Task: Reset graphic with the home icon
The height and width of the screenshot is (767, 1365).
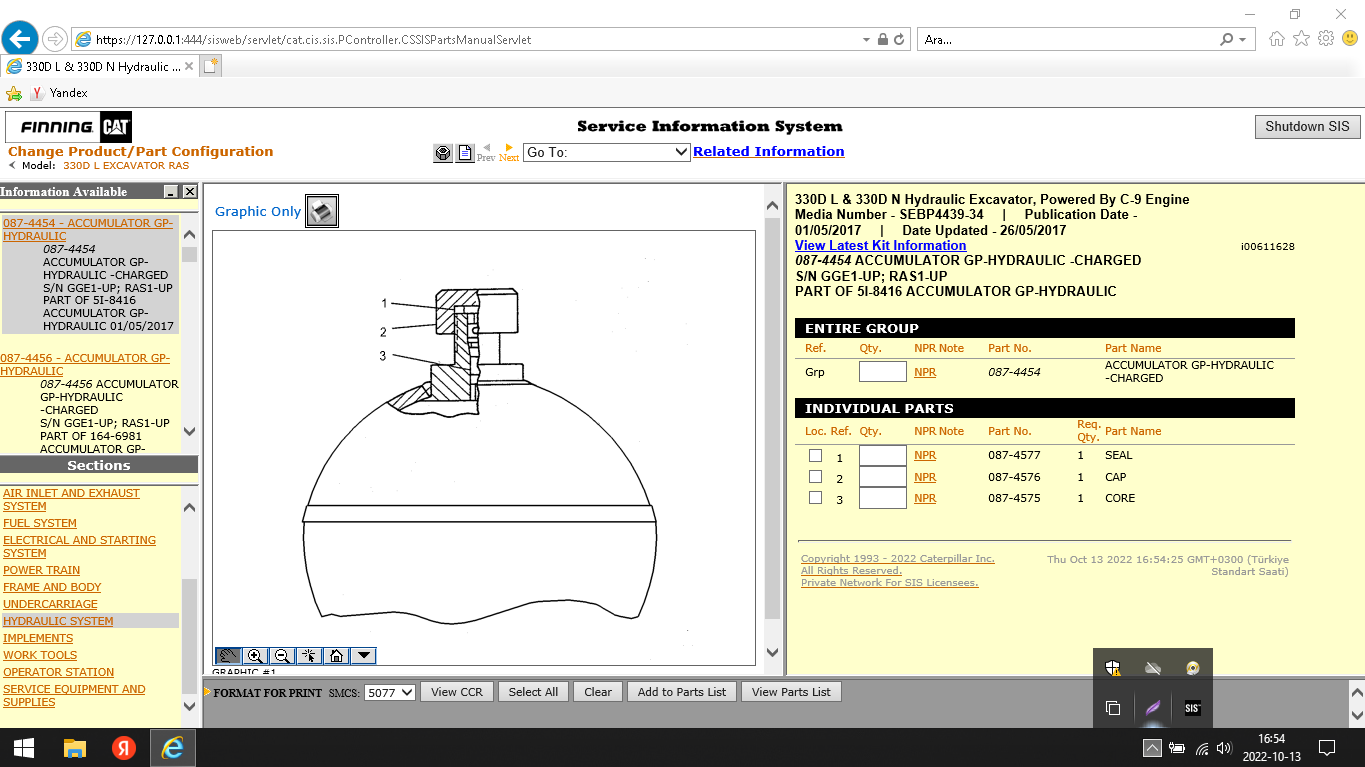Action: 336,656
